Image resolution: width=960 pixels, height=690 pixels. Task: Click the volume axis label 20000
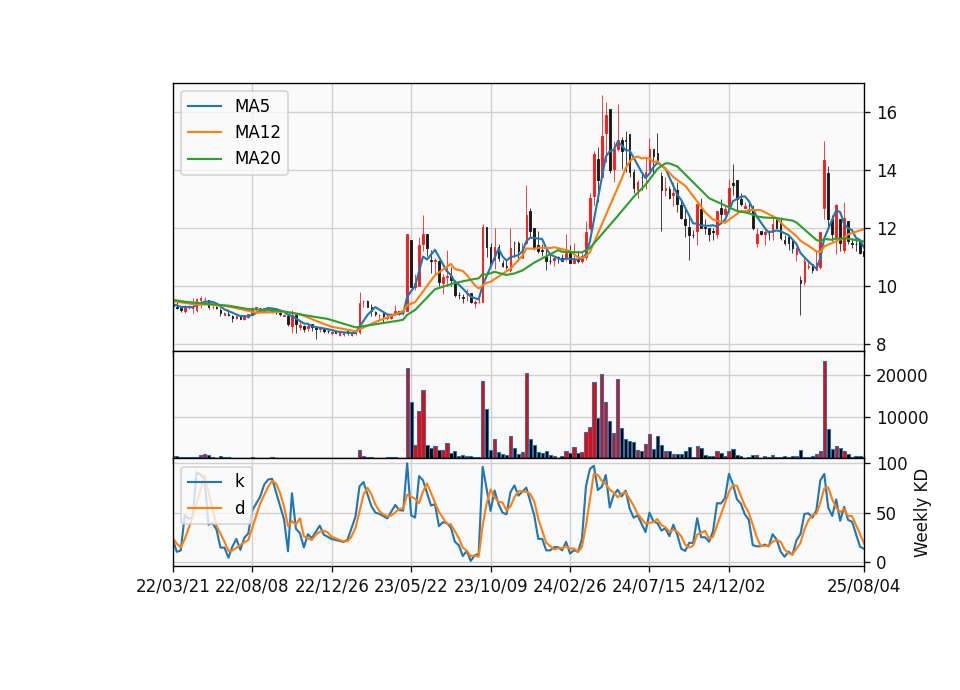point(902,376)
